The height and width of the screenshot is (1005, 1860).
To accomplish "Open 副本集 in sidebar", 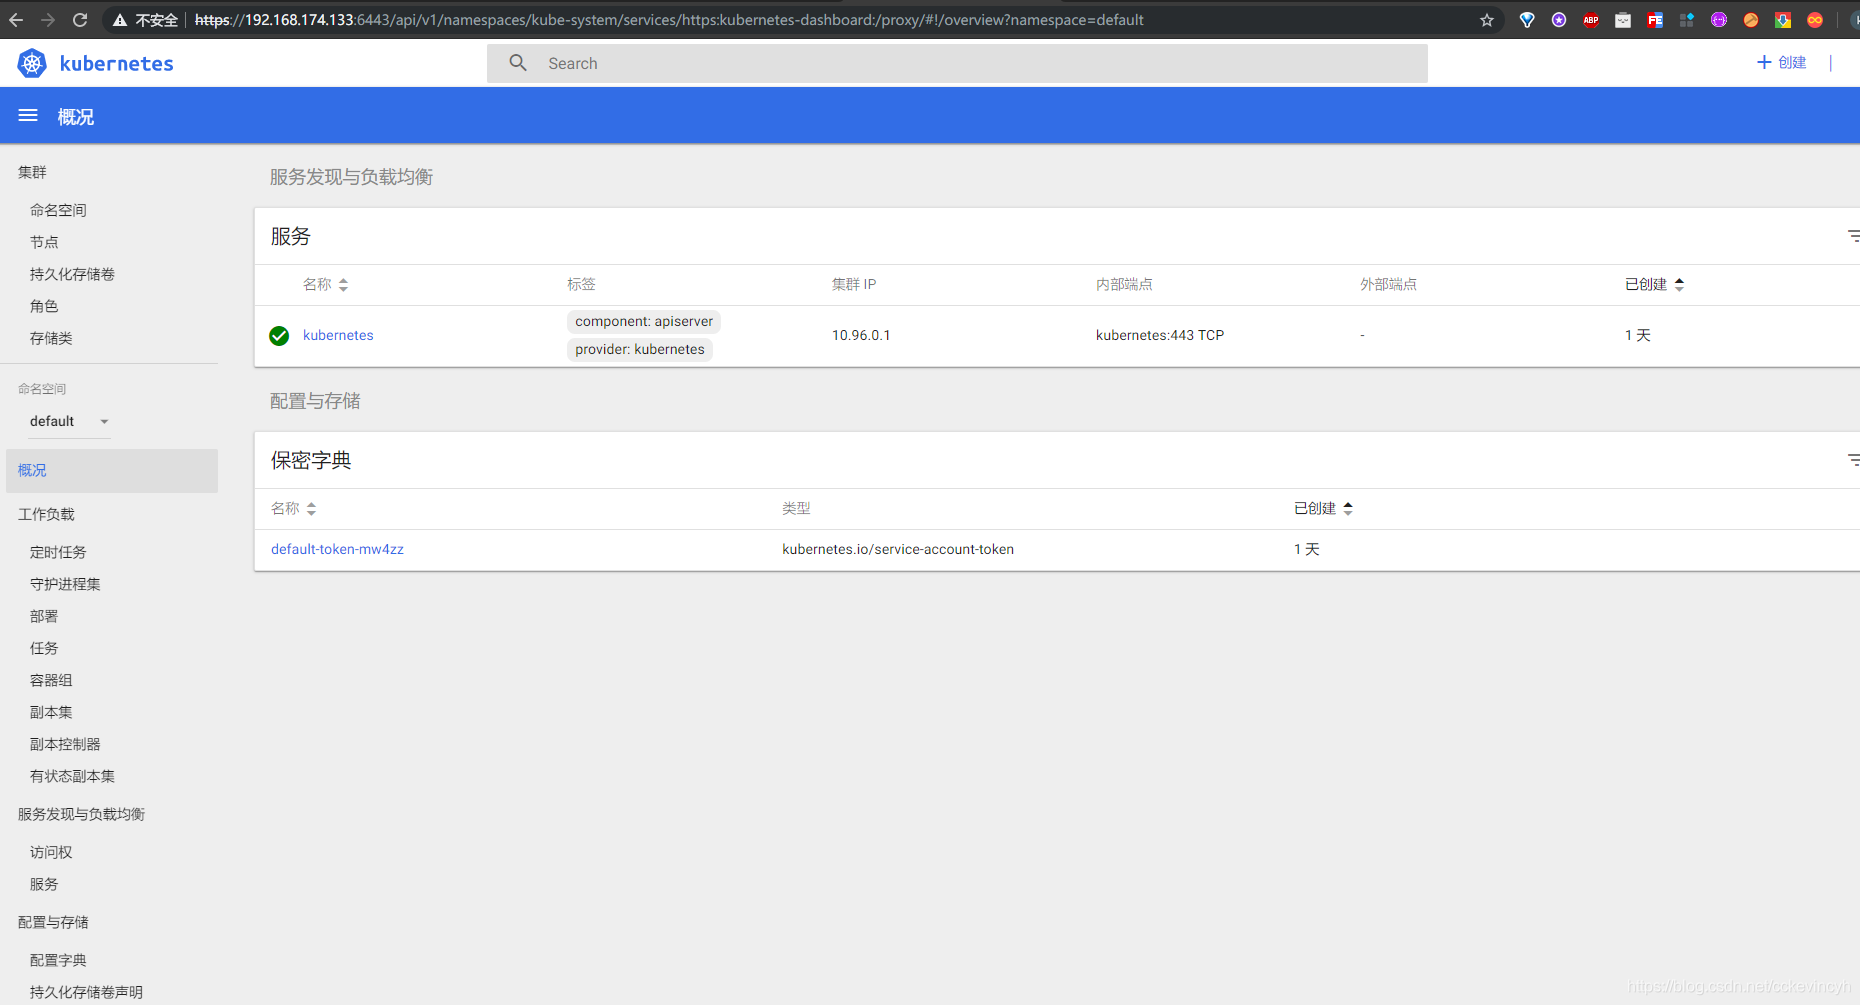I will point(51,712).
